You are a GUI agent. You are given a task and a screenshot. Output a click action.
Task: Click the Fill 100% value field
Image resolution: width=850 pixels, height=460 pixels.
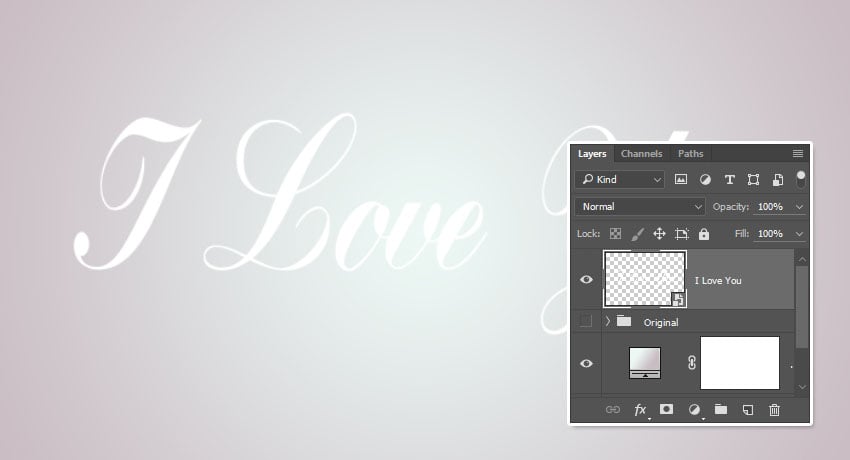[772, 234]
